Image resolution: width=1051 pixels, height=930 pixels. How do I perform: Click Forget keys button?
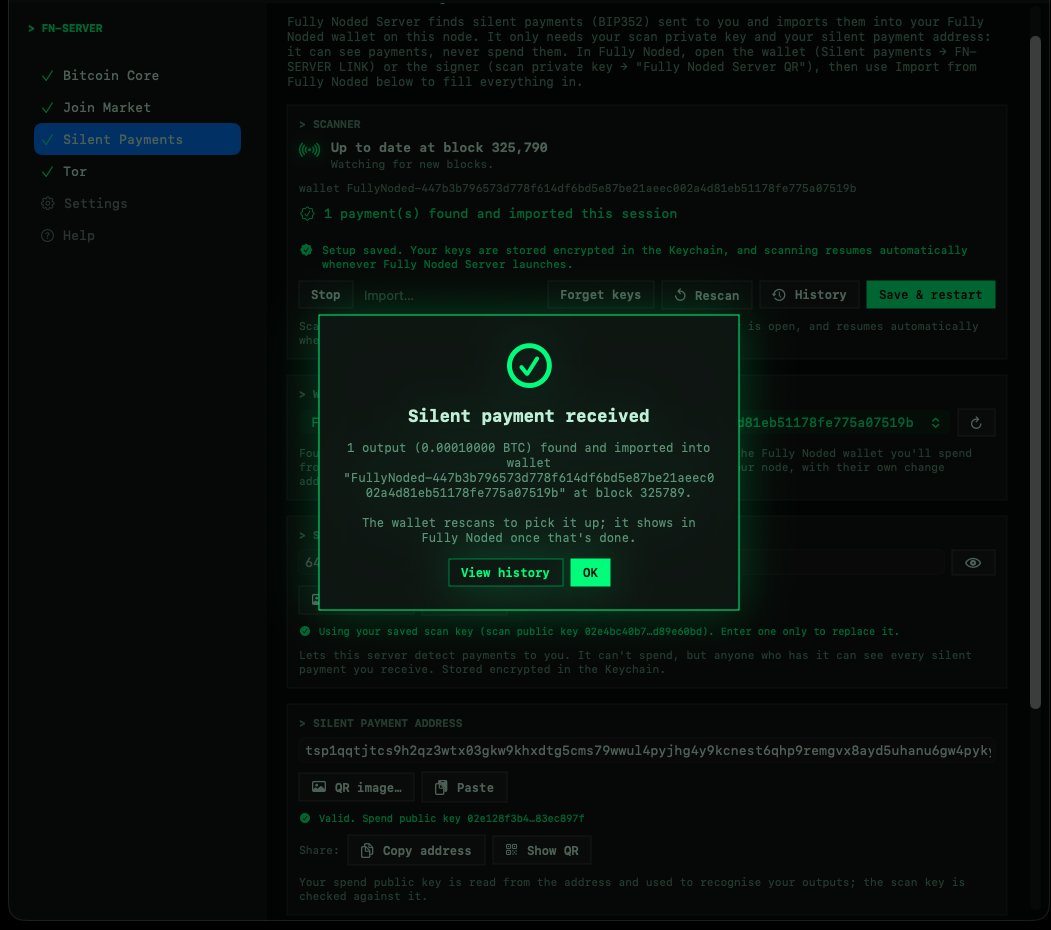click(x=601, y=295)
